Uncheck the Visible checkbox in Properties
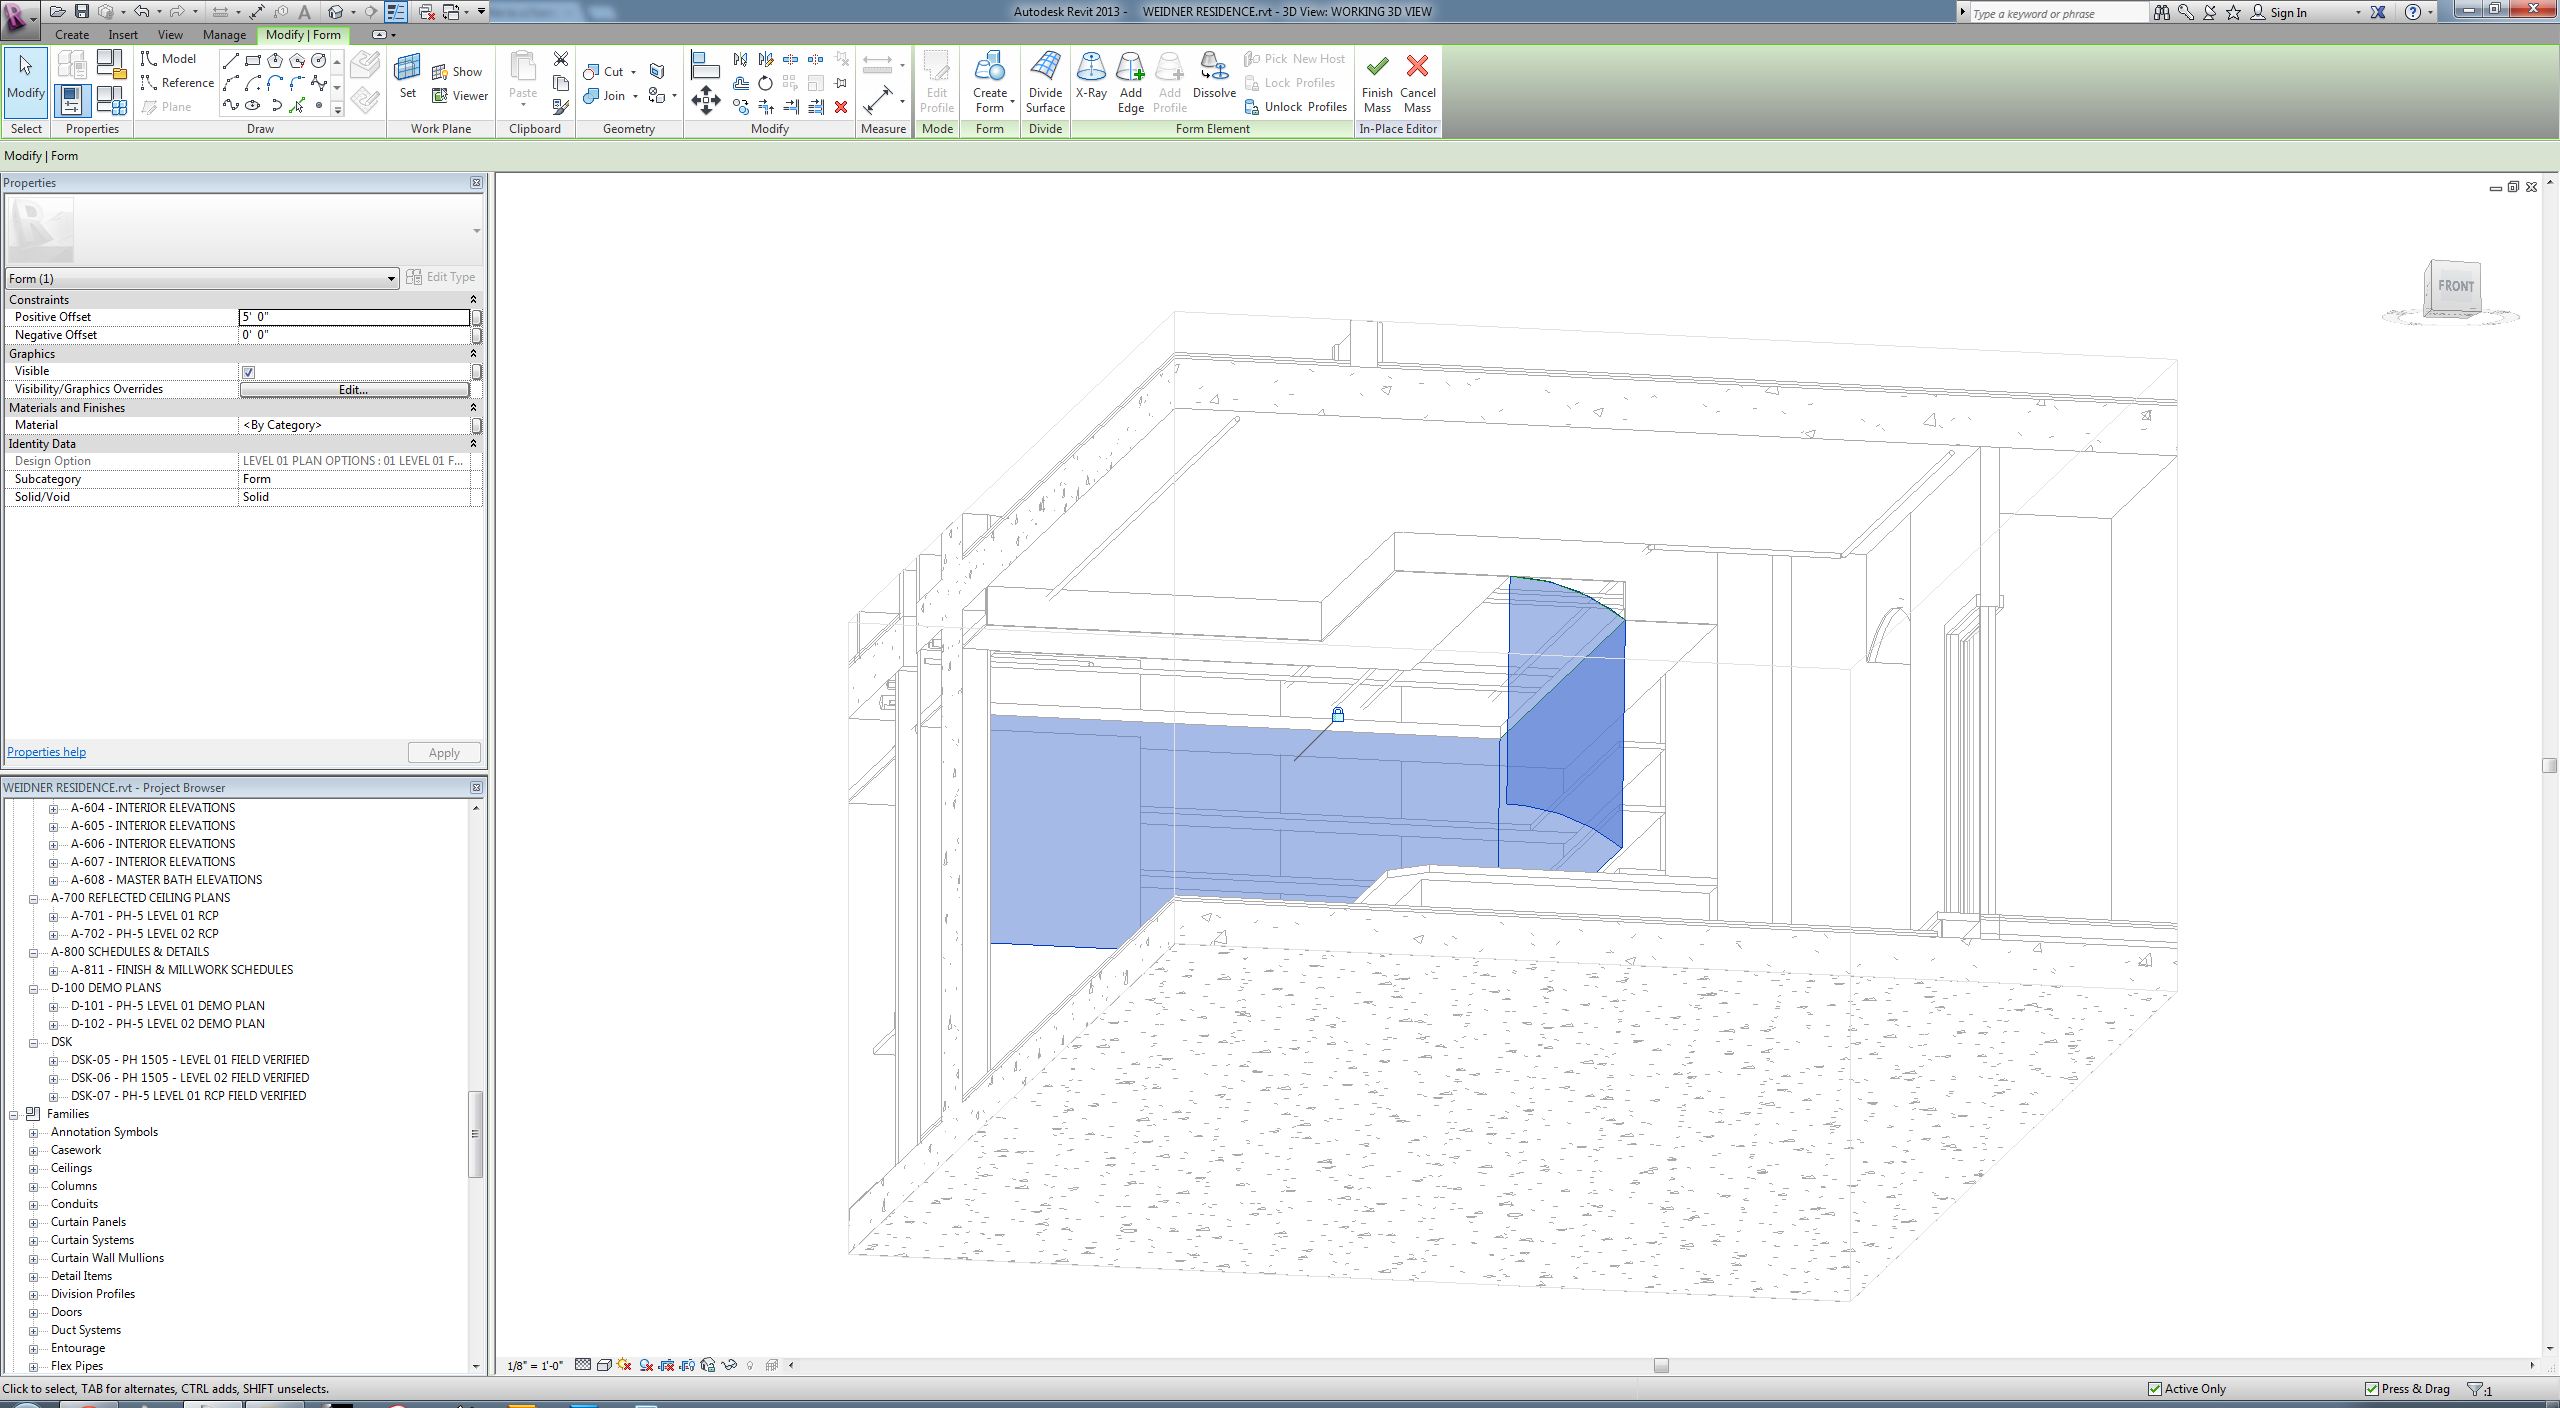The width and height of the screenshot is (2560, 1408). (248, 372)
